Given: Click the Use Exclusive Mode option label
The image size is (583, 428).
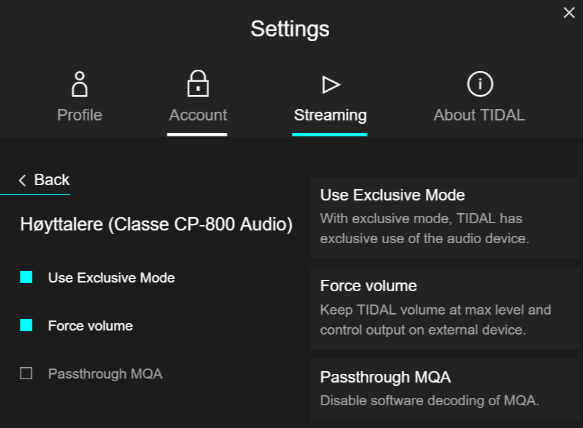Looking at the screenshot, I should click(111, 278).
